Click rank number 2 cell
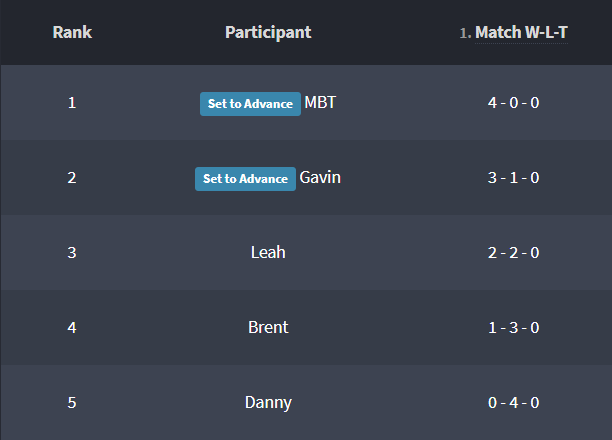612x440 pixels. (72, 178)
